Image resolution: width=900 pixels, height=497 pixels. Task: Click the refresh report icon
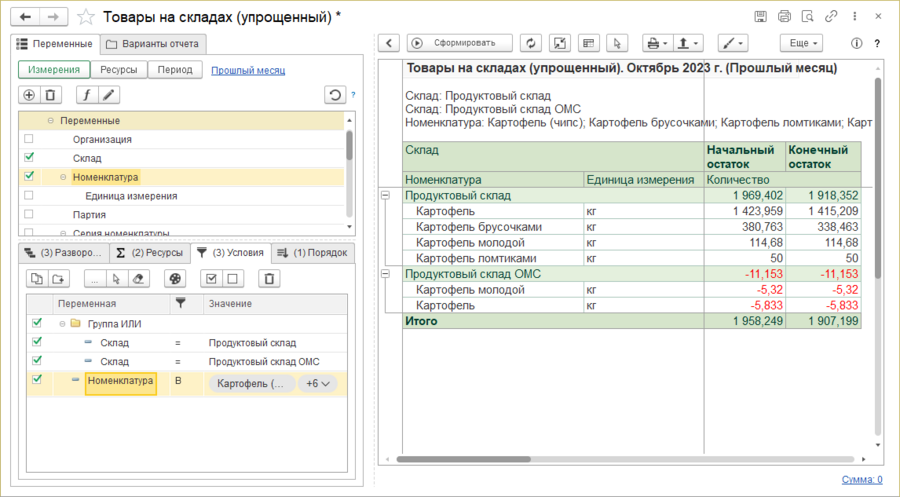tap(531, 43)
